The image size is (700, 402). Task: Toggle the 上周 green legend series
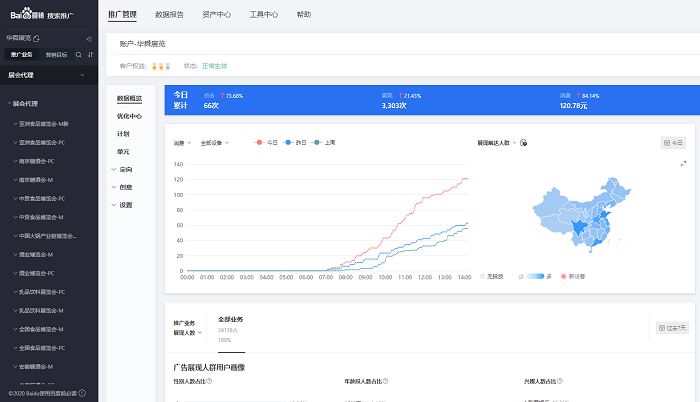coord(324,142)
